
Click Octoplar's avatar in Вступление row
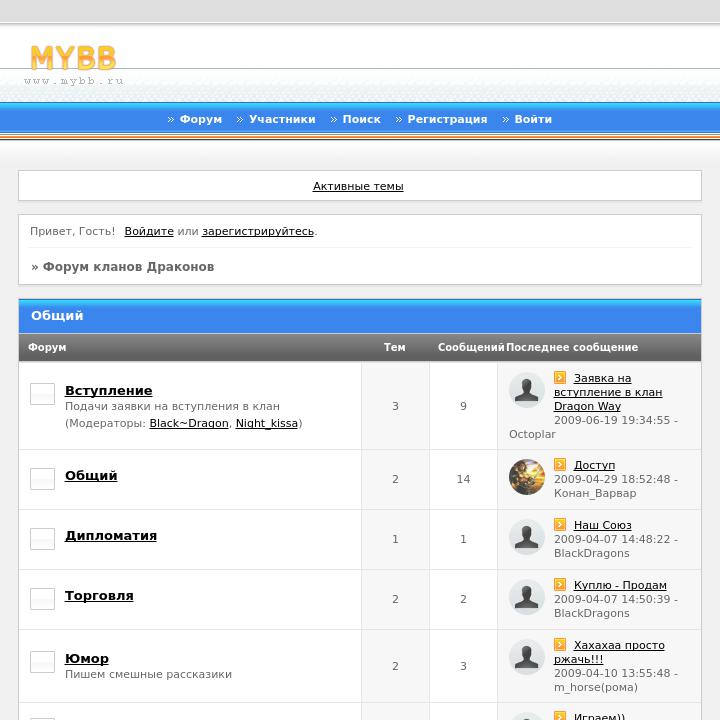pos(527,390)
